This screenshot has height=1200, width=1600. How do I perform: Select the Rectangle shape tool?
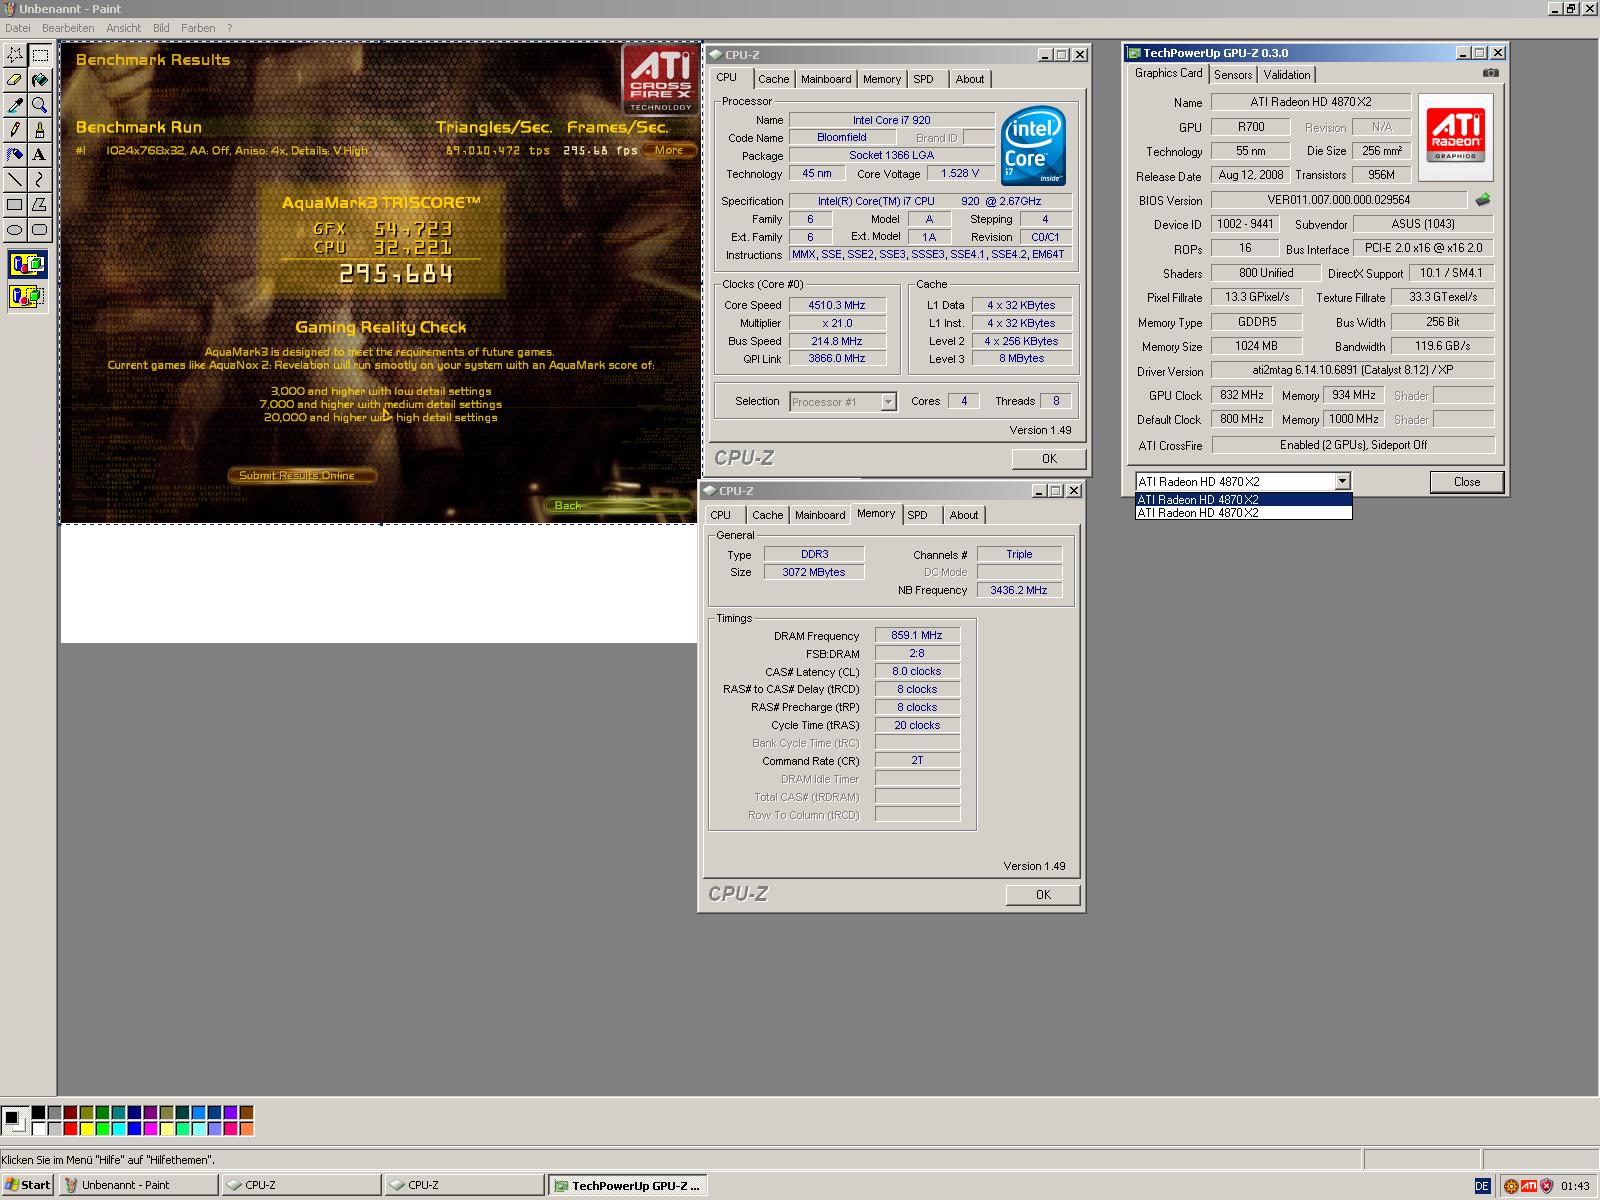click(15, 205)
